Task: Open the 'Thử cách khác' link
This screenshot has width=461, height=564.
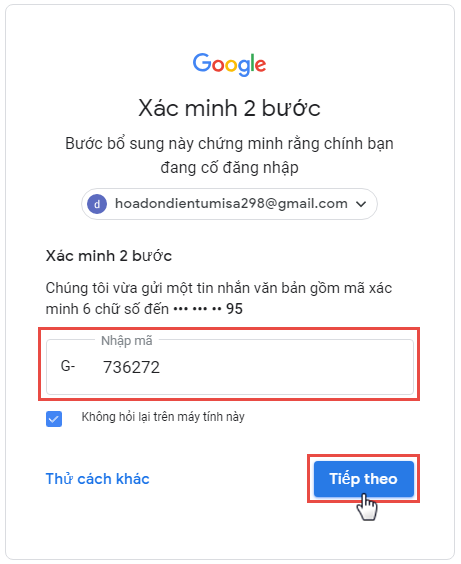Action: pyautogui.click(x=97, y=479)
